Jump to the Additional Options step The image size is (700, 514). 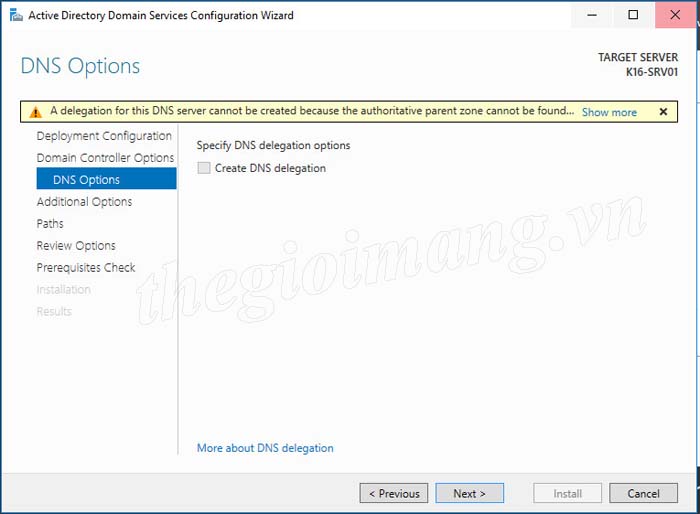click(84, 202)
